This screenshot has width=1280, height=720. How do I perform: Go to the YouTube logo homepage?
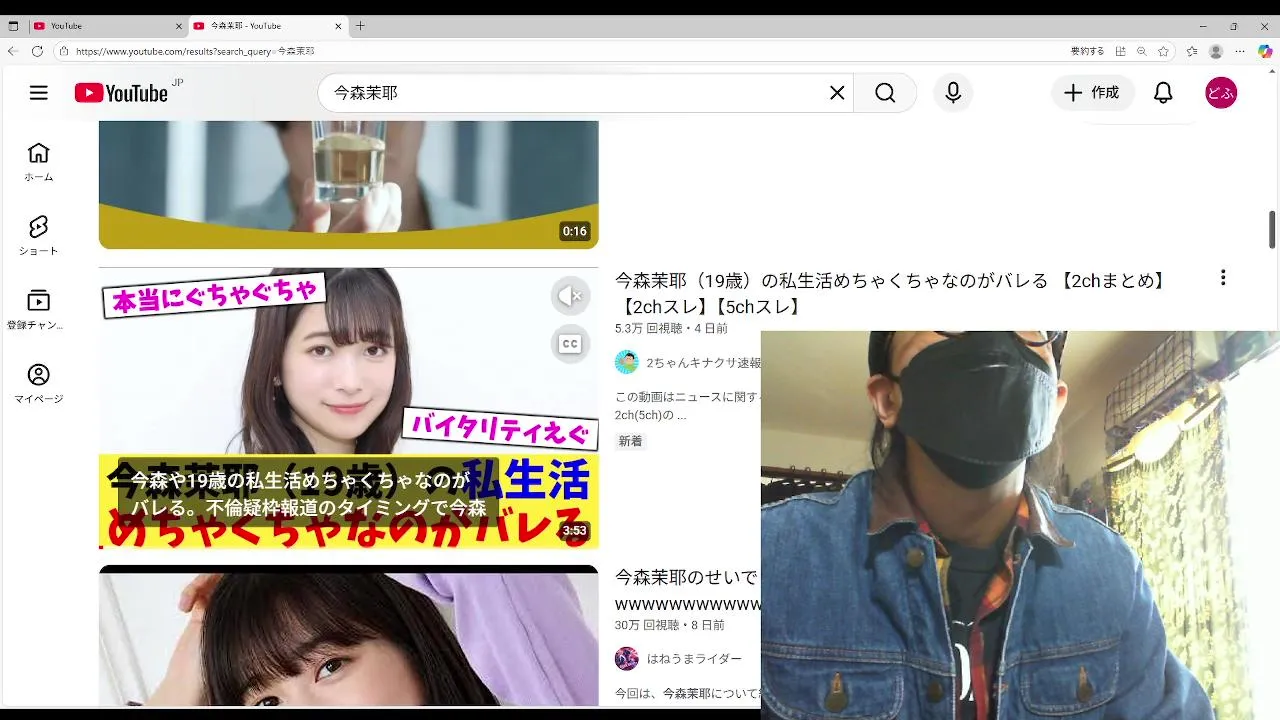pyautogui.click(x=121, y=93)
